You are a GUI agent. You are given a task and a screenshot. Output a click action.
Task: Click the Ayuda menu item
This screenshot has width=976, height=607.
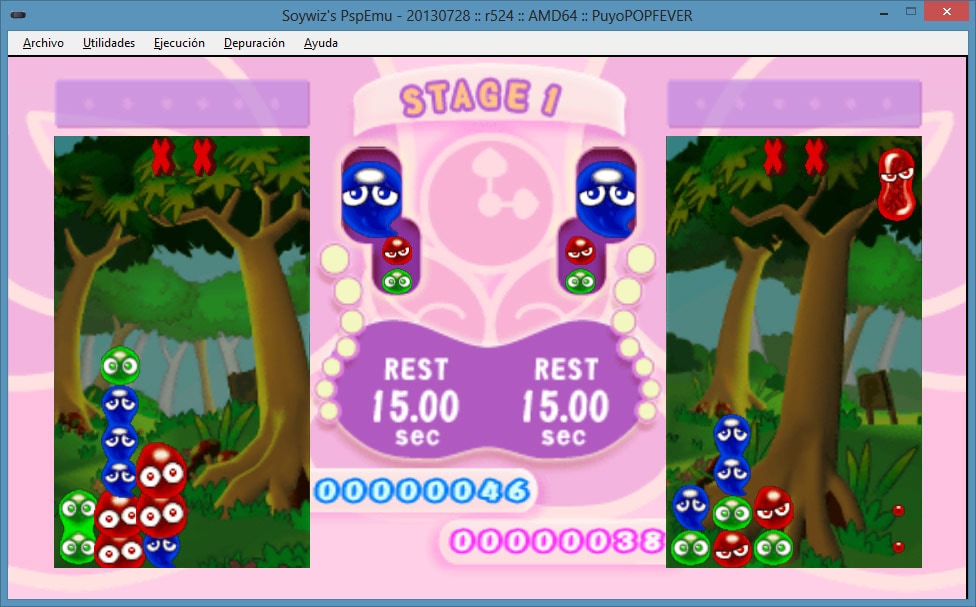click(x=321, y=43)
